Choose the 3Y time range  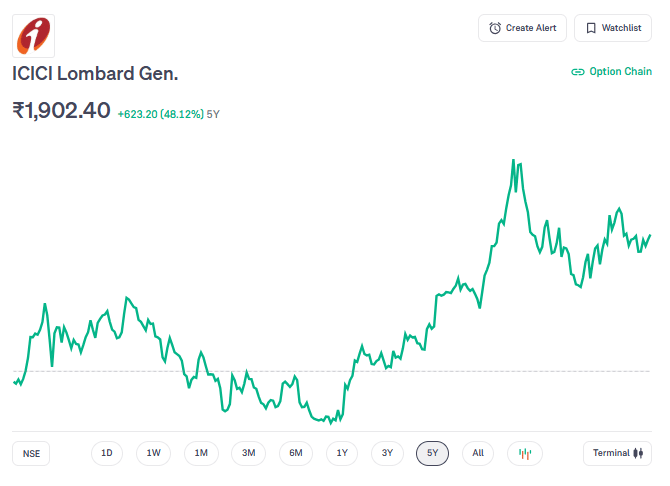point(387,453)
